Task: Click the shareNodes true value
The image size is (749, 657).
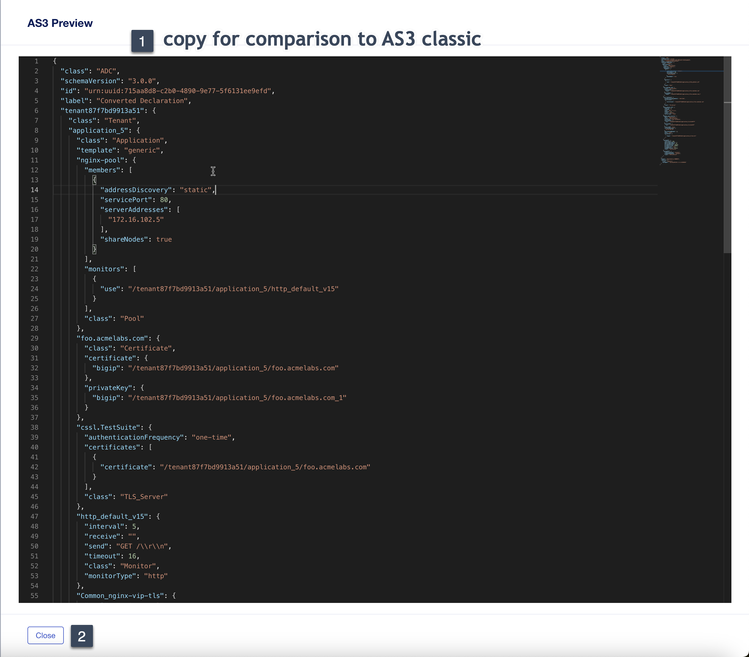Action: (x=164, y=239)
